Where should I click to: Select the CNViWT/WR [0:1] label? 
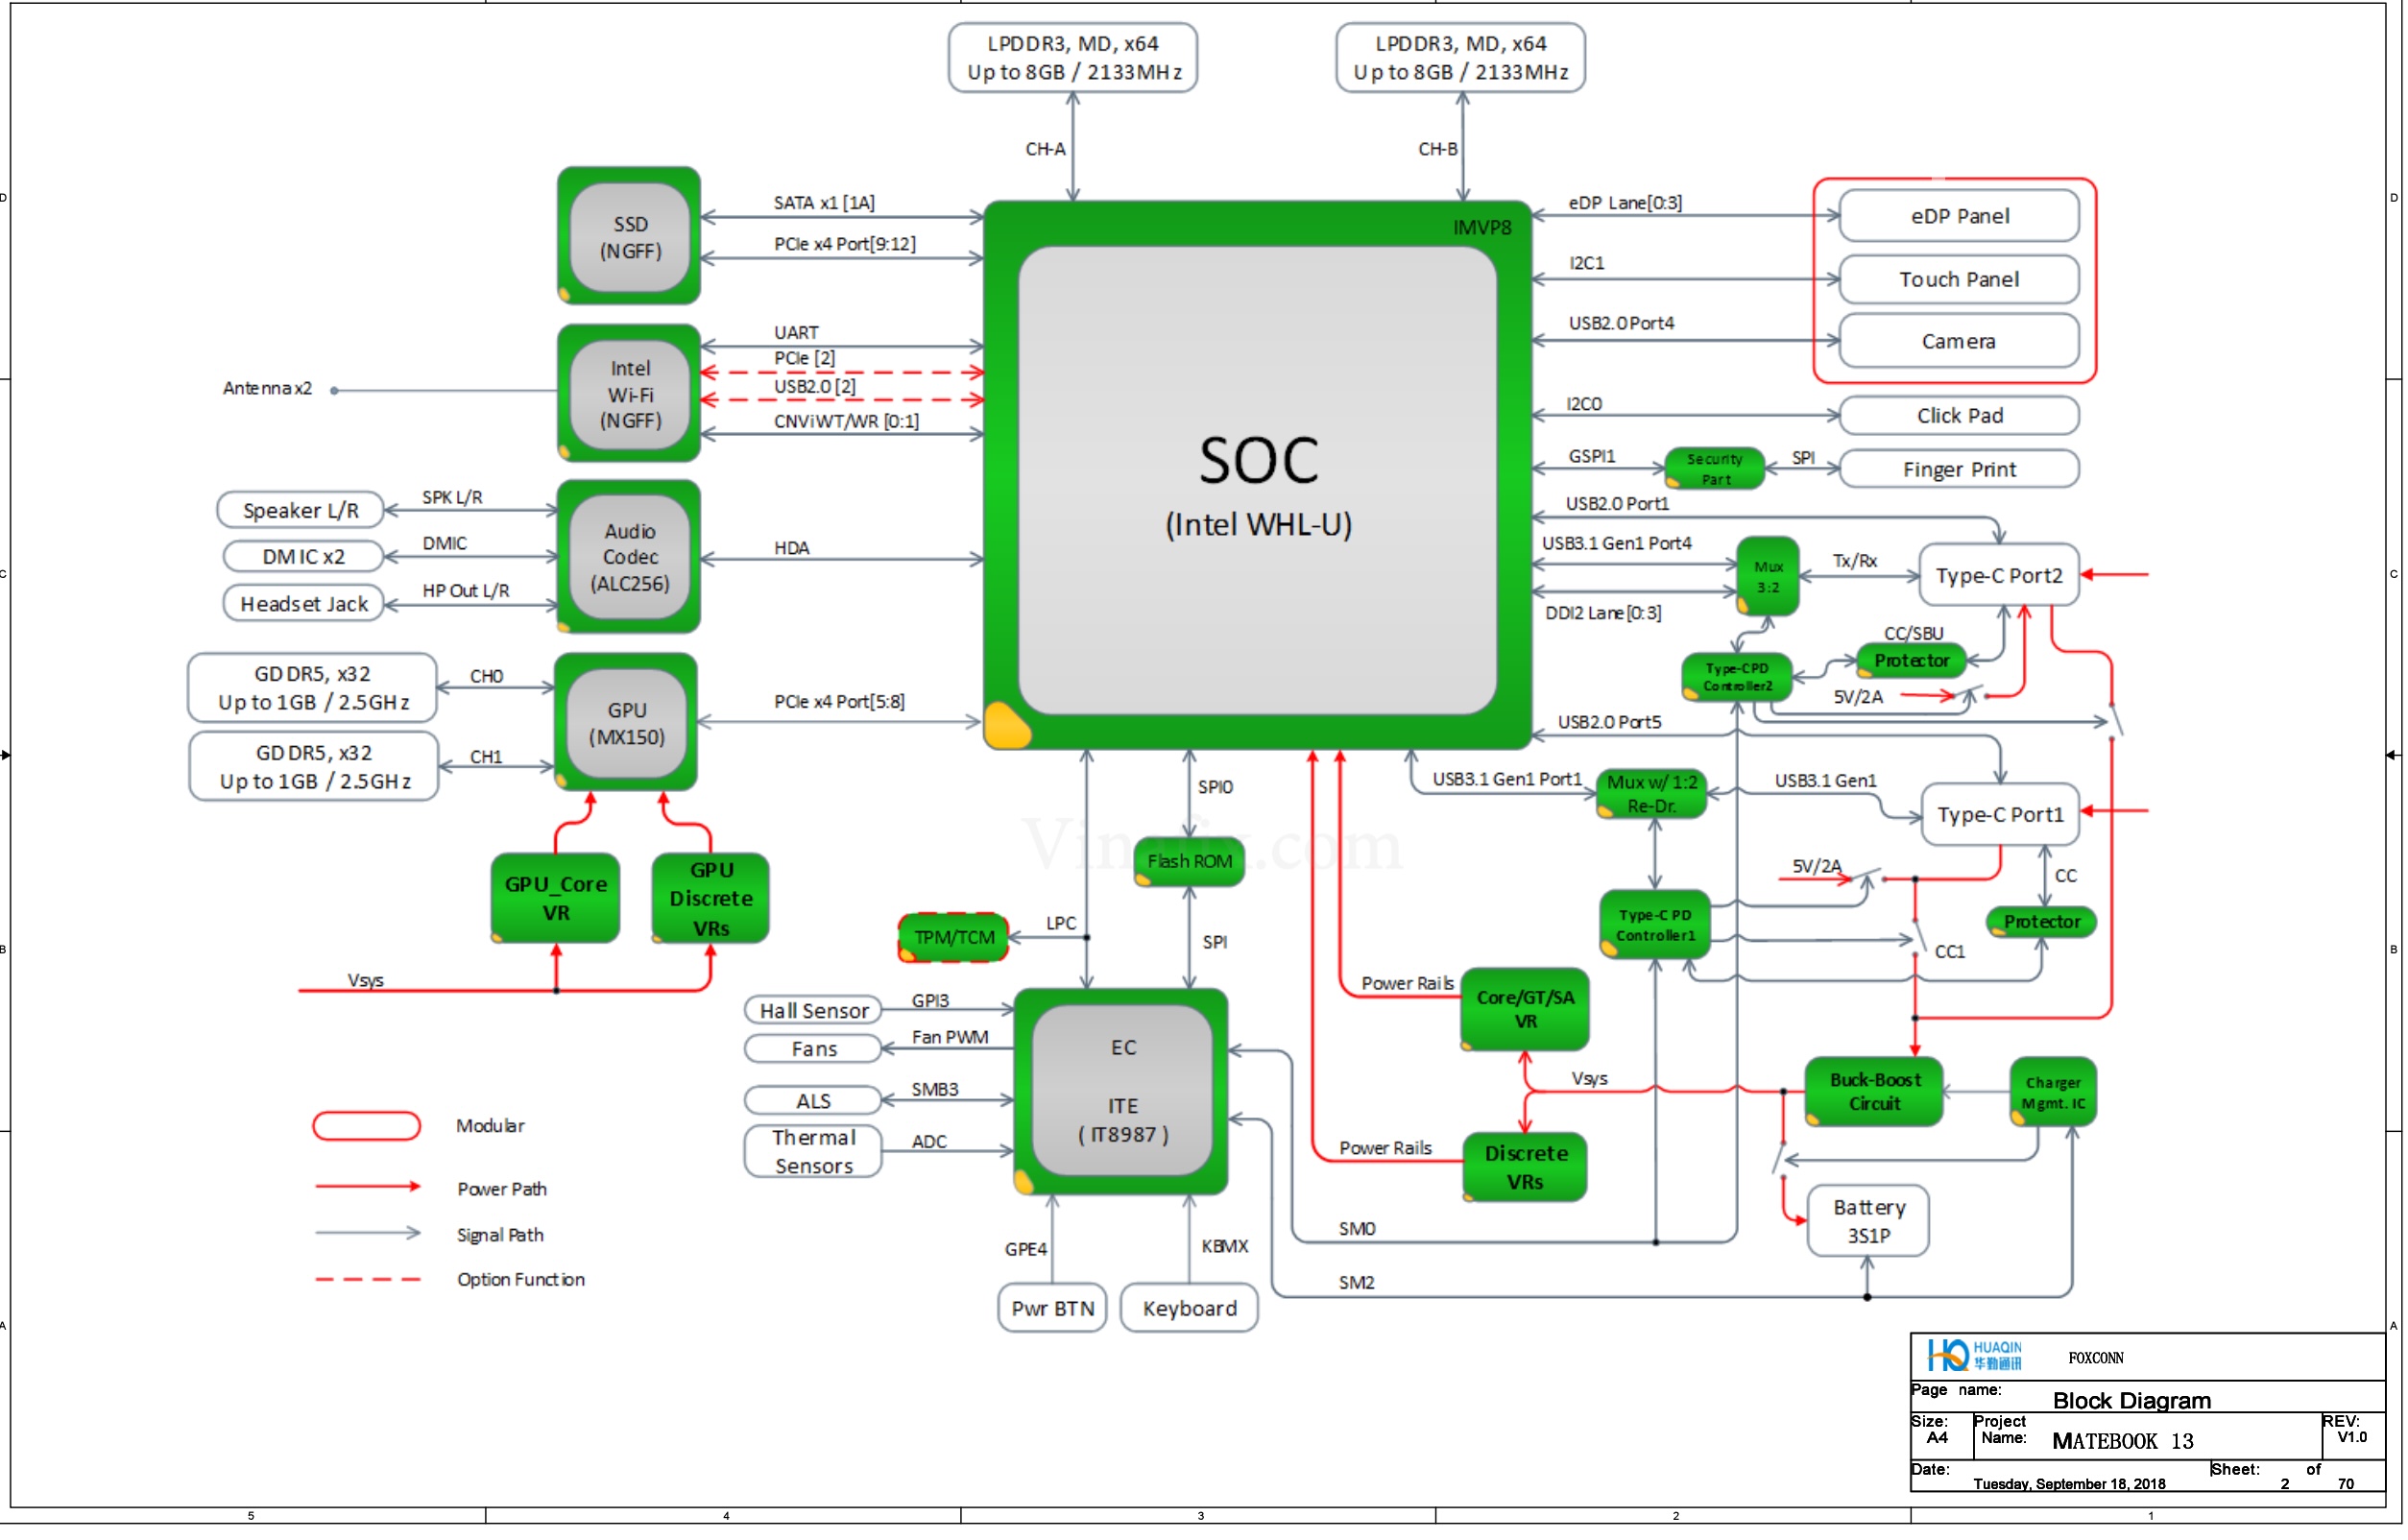[x=846, y=422]
